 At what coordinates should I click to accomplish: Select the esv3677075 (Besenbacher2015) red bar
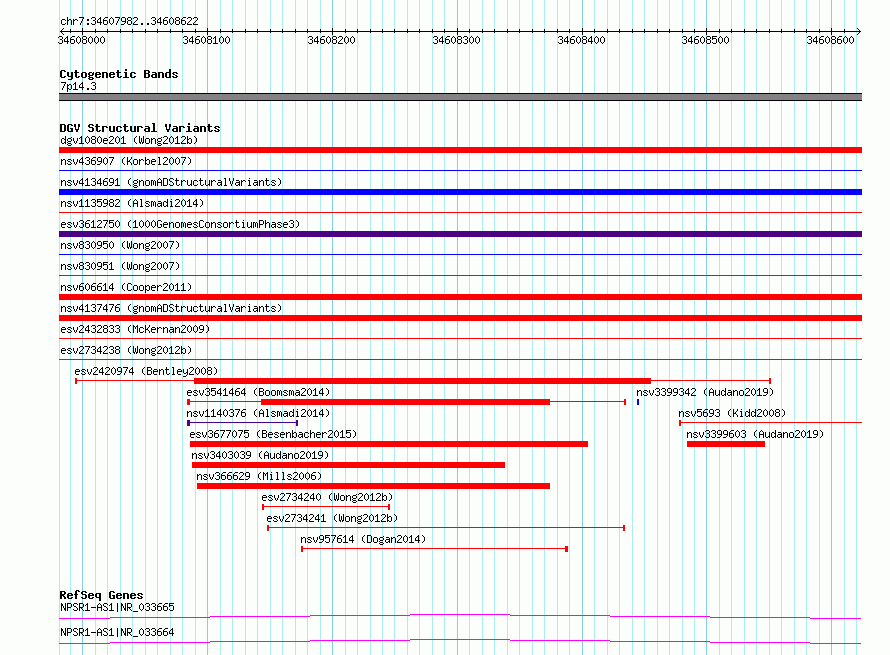click(389, 444)
